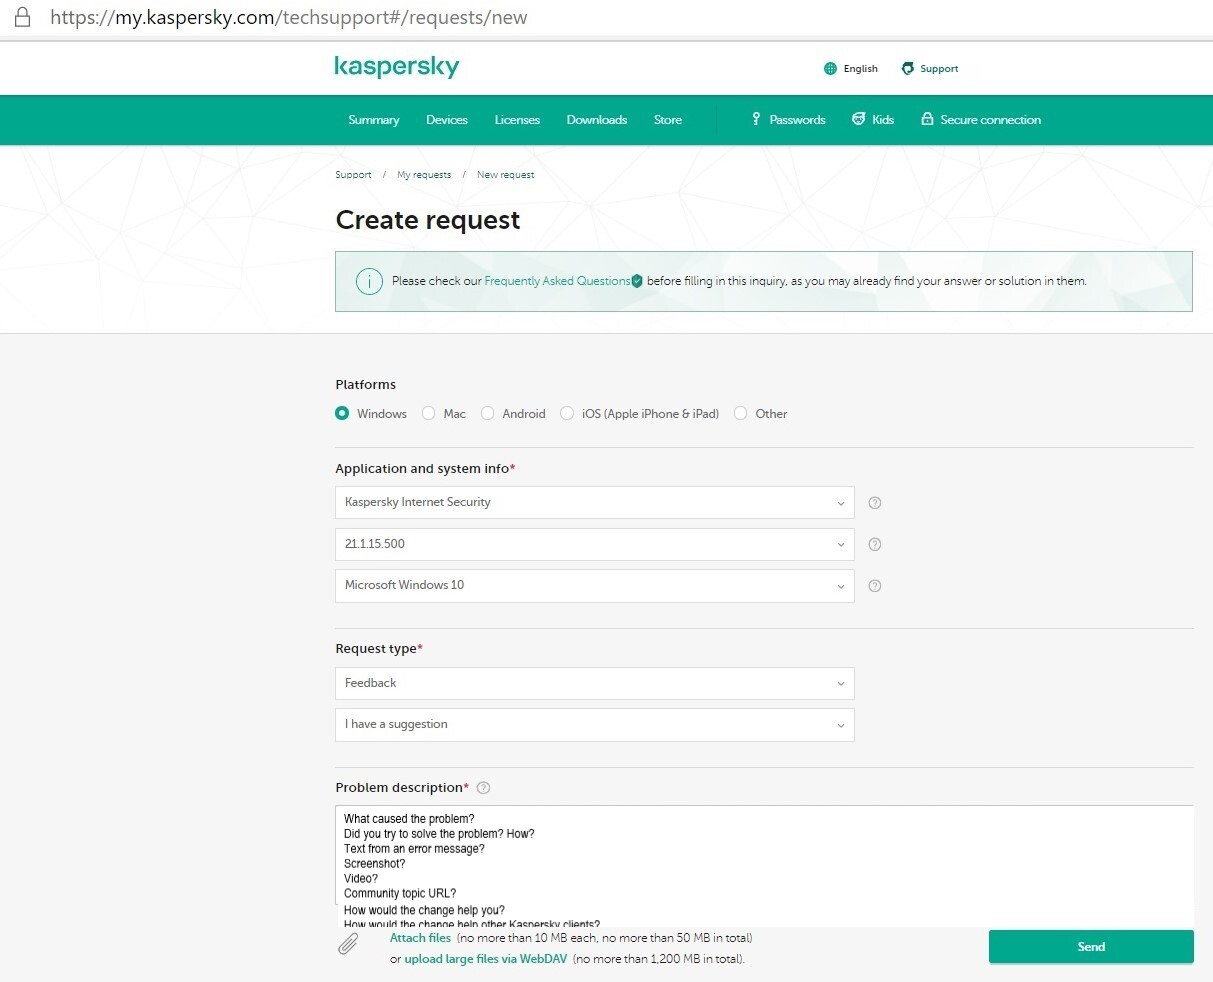Image resolution: width=1213 pixels, height=982 pixels.
Task: Click 'Text from an error message?' line
Action: click(x=414, y=849)
